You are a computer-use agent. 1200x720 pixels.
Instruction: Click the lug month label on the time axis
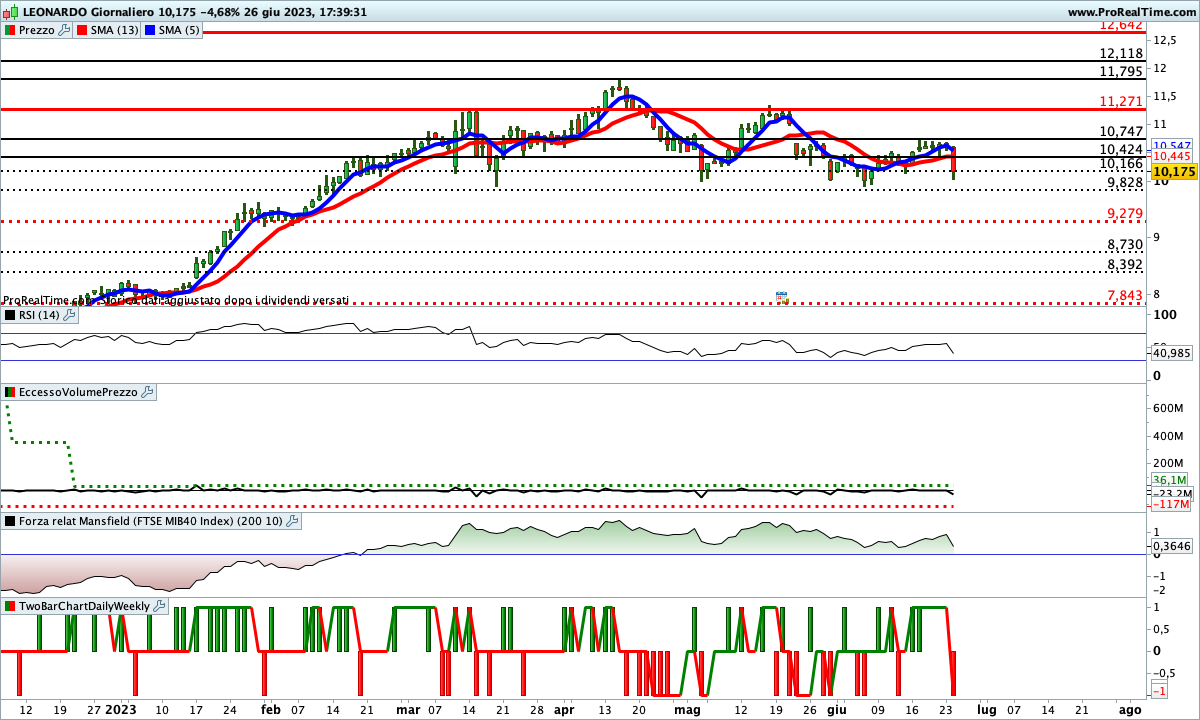[987, 709]
